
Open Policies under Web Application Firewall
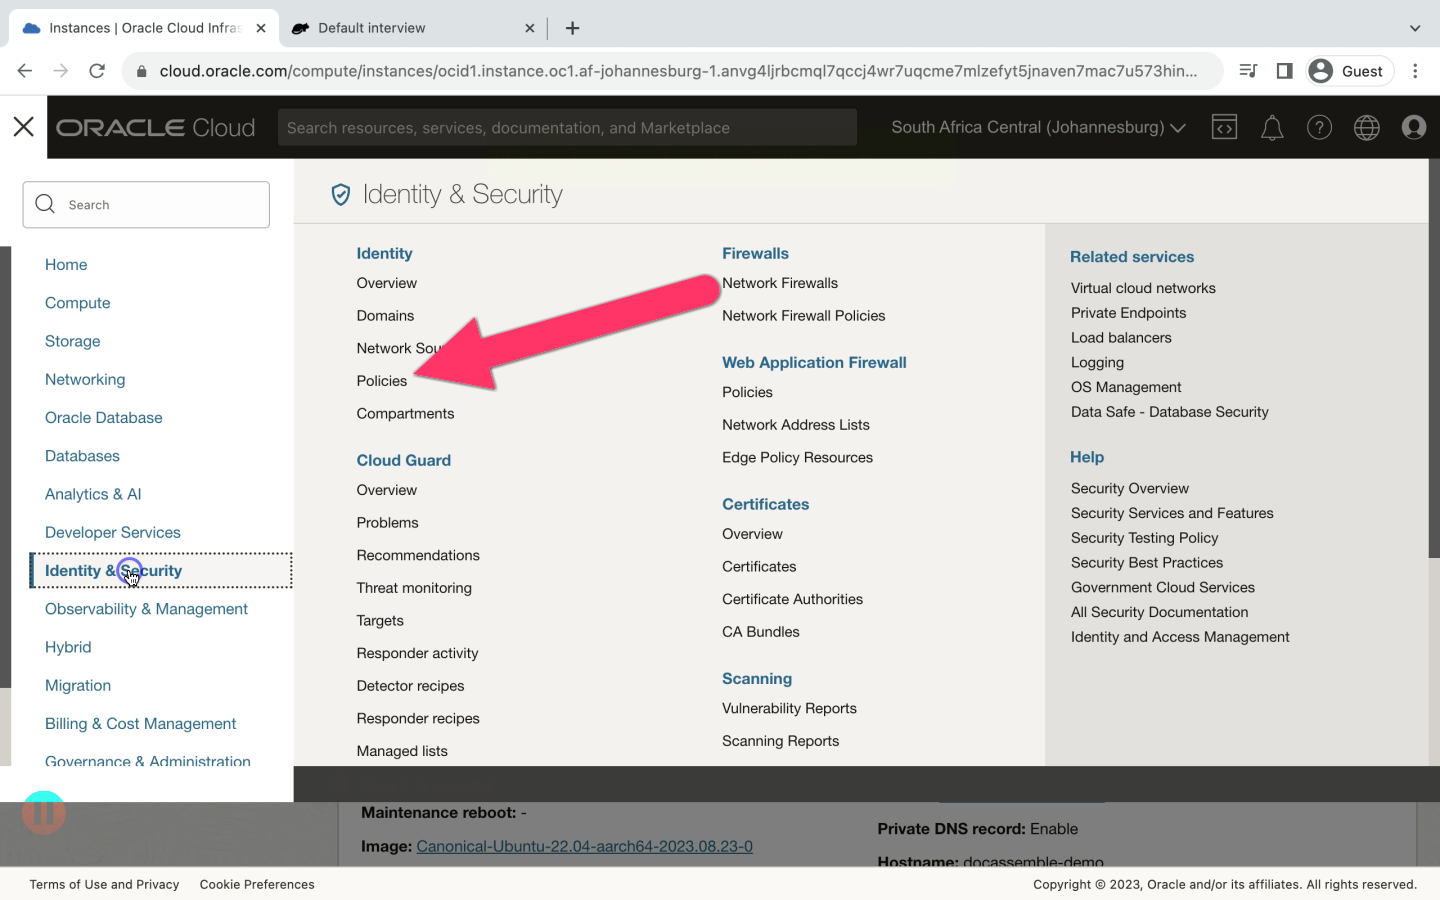pyautogui.click(x=747, y=393)
